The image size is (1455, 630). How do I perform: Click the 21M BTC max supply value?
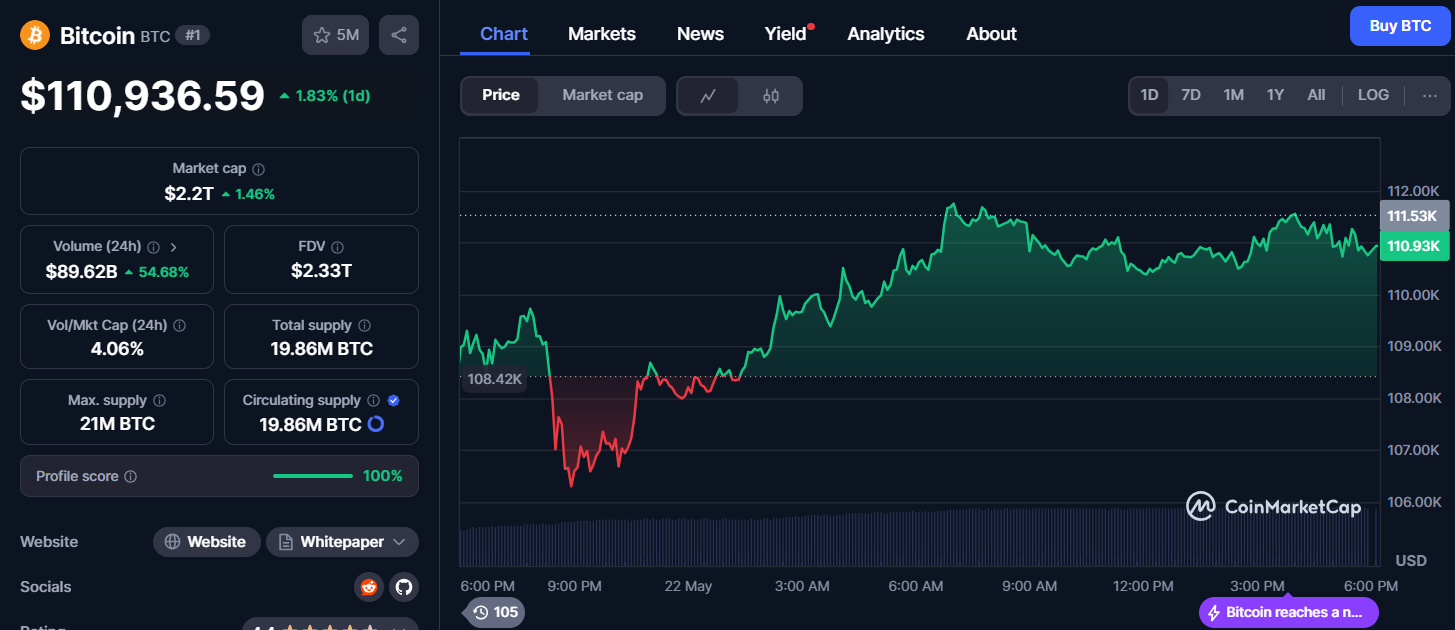coord(117,424)
